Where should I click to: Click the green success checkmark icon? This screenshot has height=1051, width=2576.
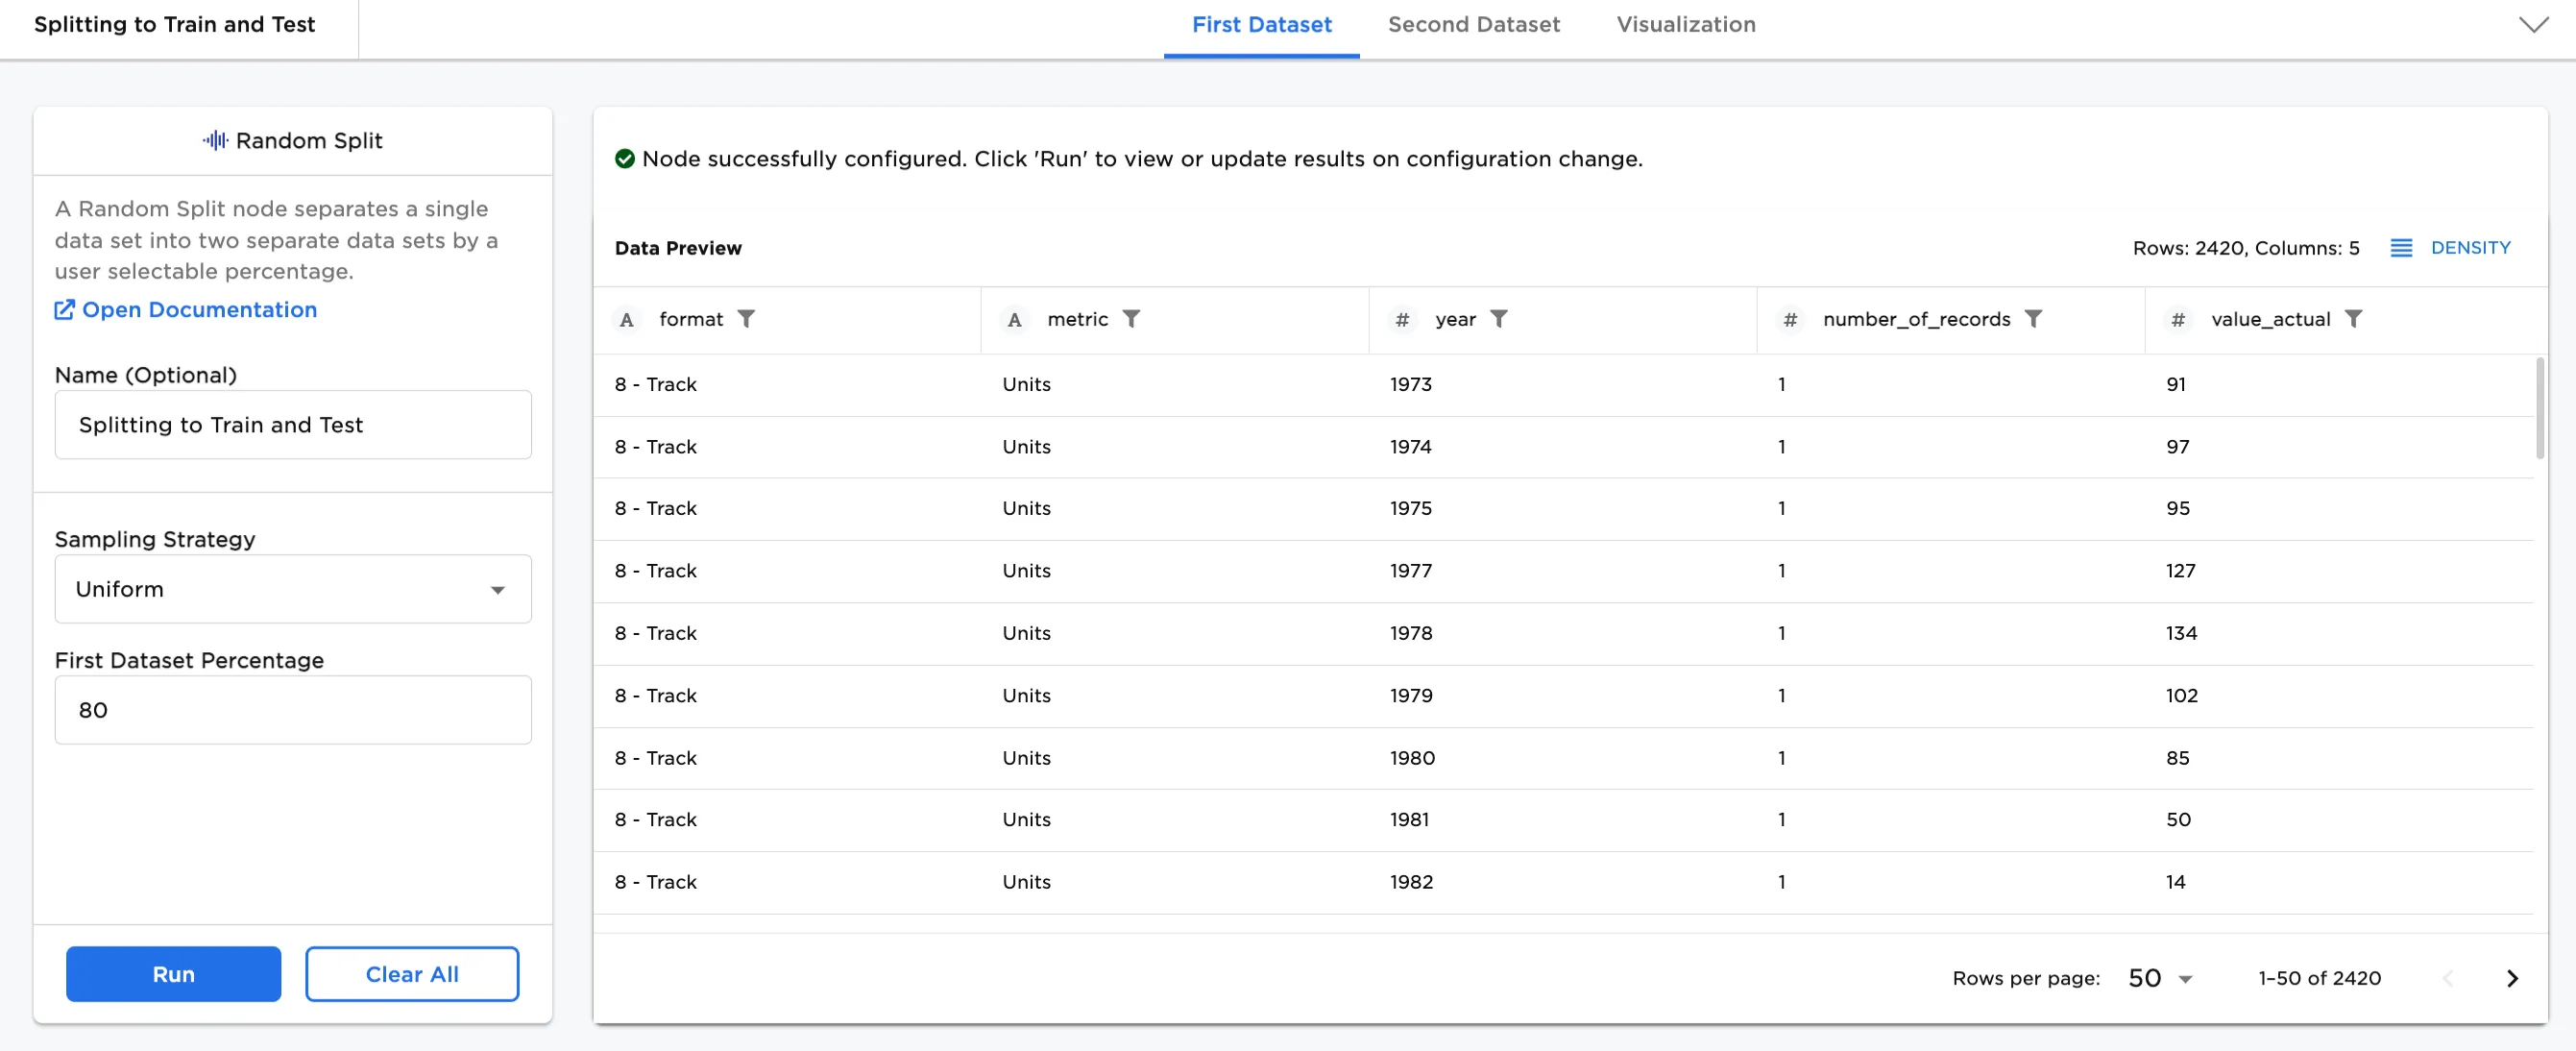[625, 159]
